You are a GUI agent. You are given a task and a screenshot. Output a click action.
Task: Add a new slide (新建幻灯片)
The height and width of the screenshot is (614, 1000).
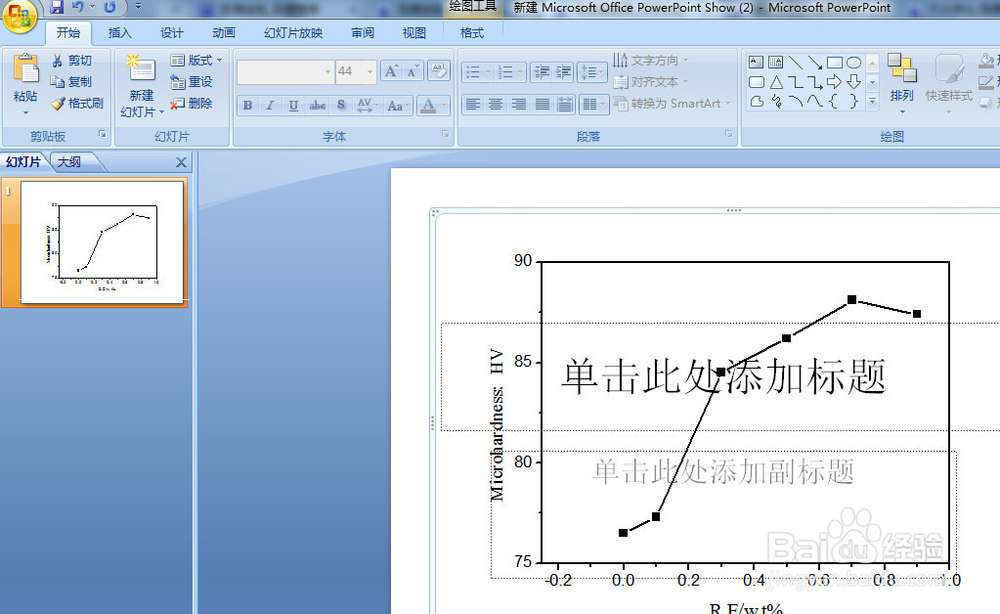[x=142, y=86]
